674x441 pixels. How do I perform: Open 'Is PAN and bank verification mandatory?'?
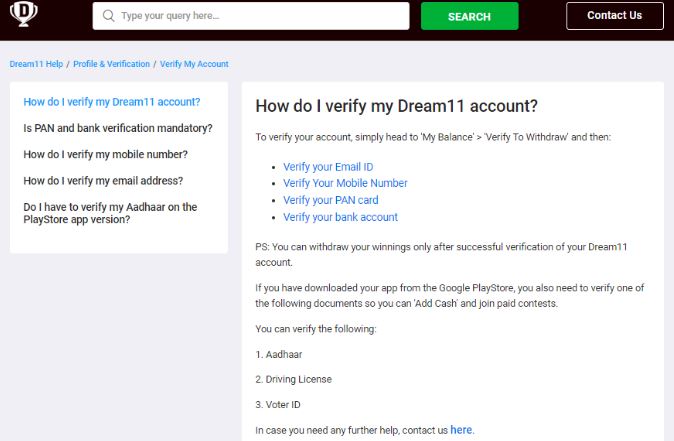coord(117,128)
